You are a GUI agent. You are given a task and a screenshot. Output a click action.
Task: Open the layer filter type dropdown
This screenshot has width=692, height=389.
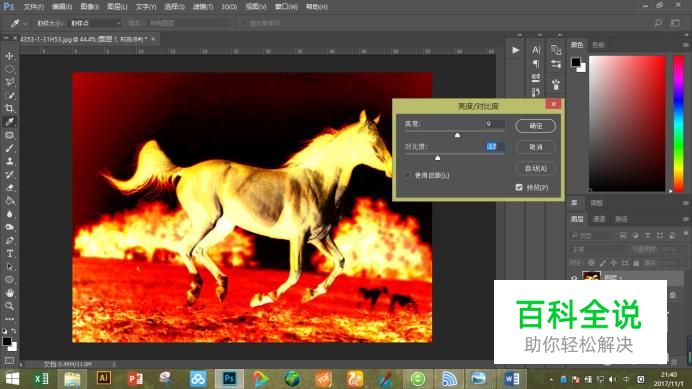(590, 235)
